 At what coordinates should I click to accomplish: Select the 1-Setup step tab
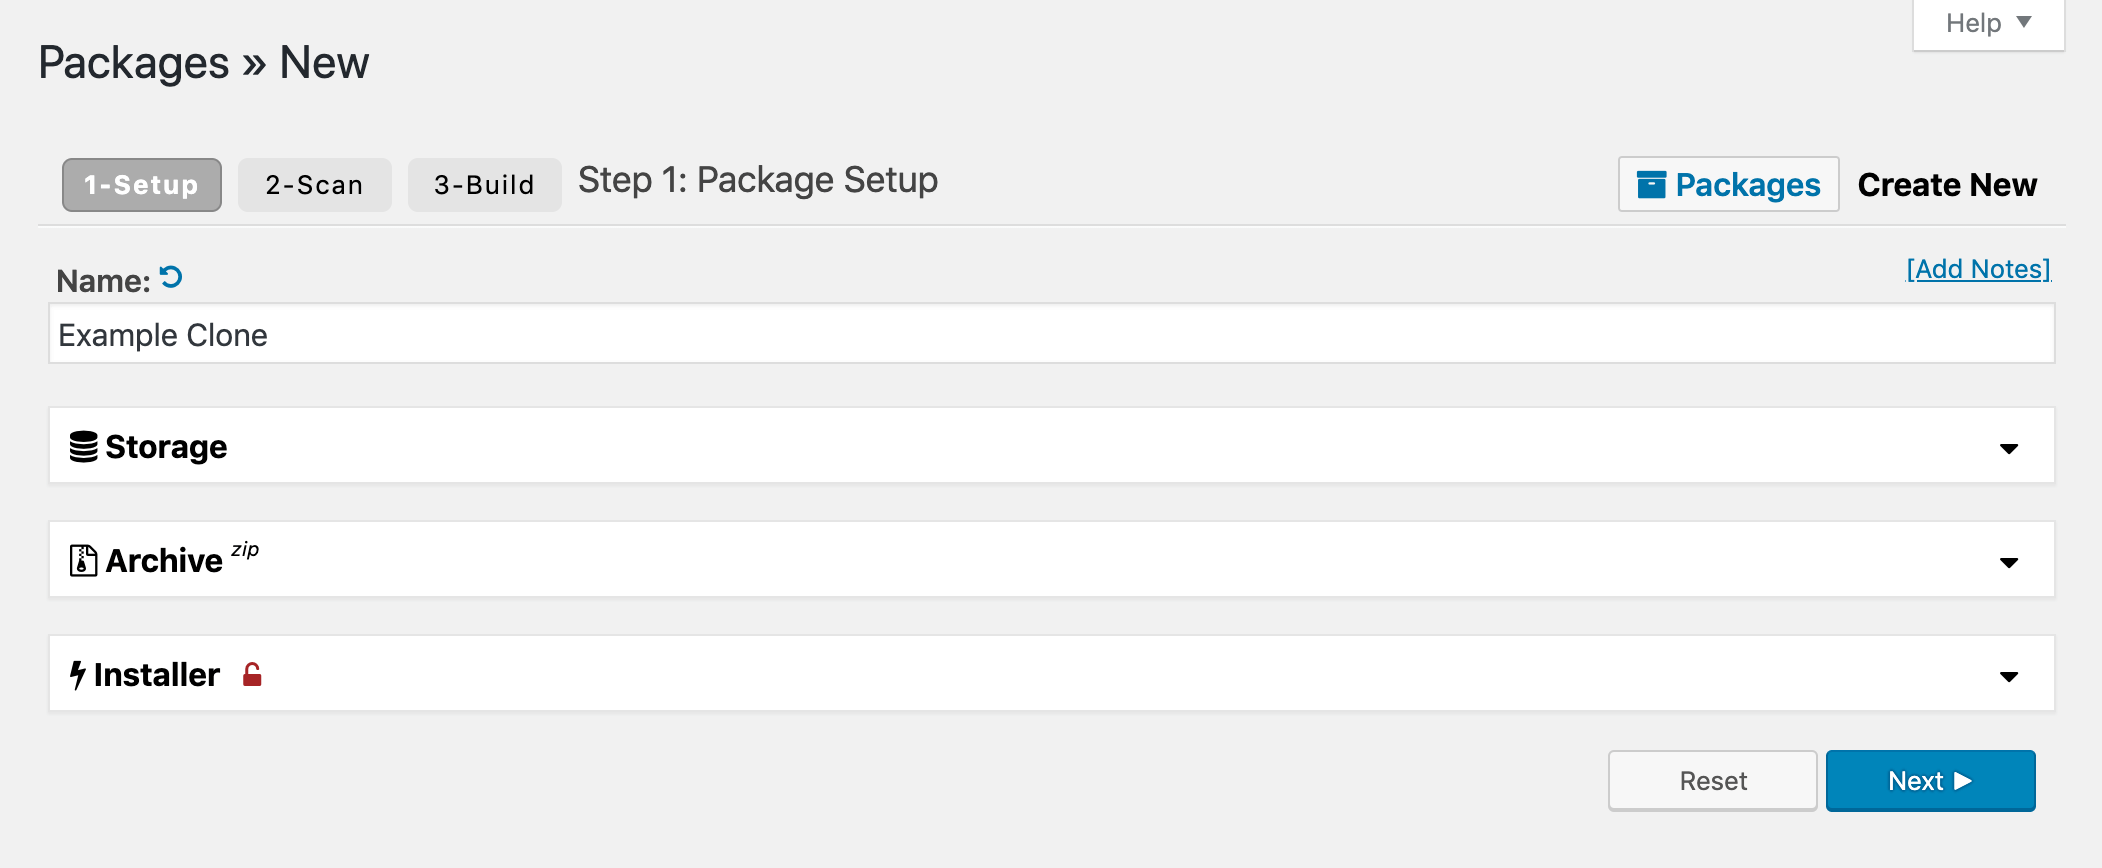tap(142, 185)
